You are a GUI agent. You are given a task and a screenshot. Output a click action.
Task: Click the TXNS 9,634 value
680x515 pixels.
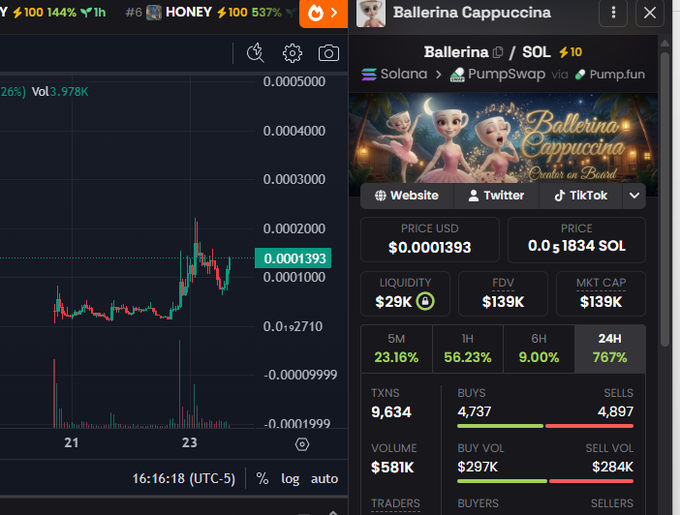click(391, 412)
